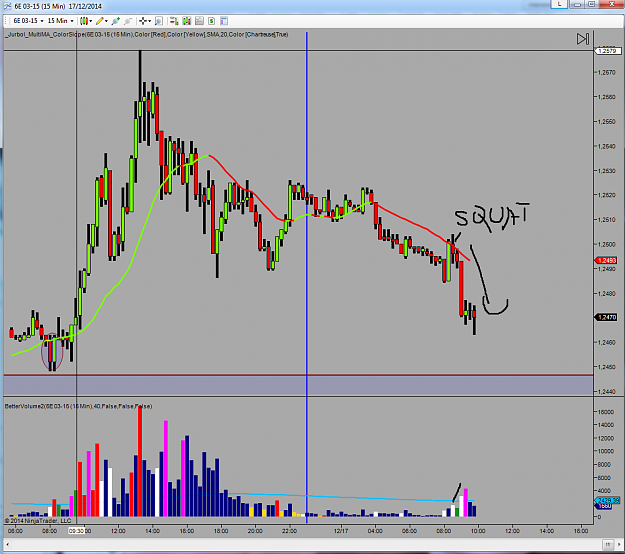Viewport: 625px width, 554px height.
Task: Open the 6E 03-15 instrument selector dropdown
Action: point(28,21)
